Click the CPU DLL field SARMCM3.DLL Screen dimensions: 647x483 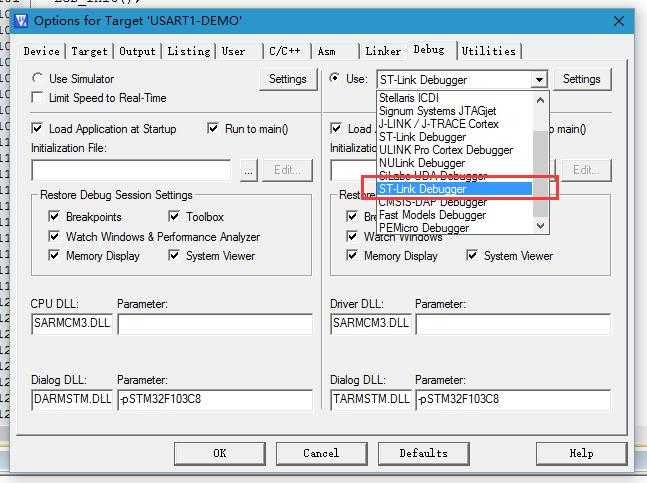[72, 323]
